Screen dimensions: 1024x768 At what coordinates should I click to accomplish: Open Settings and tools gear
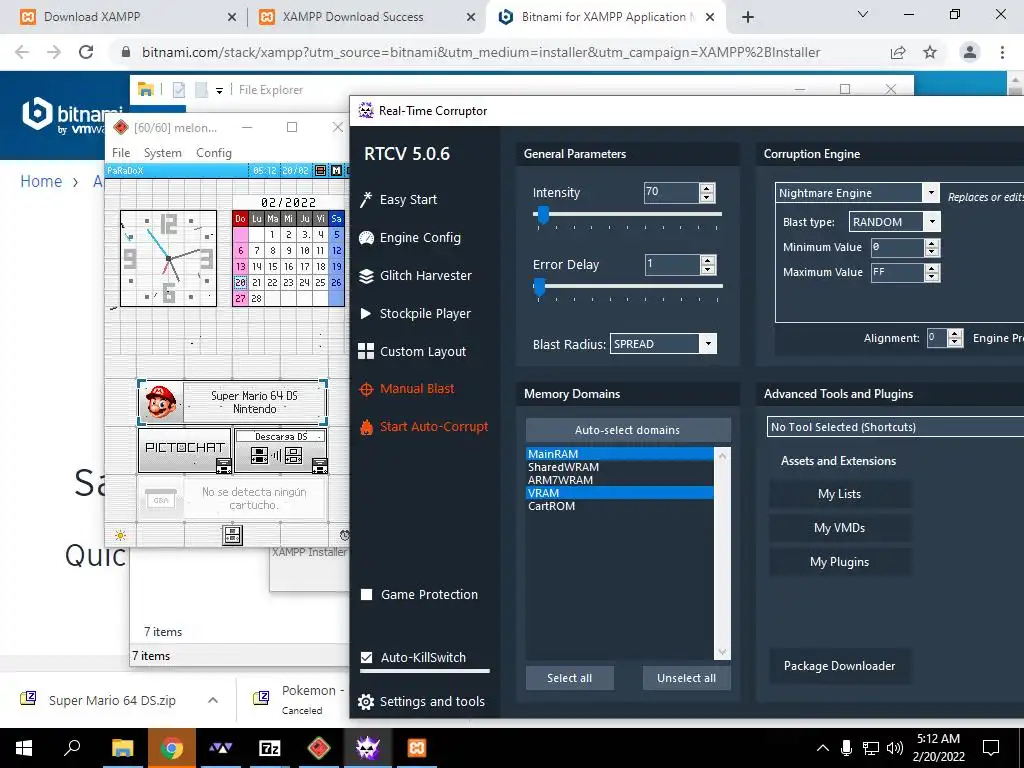pos(366,702)
